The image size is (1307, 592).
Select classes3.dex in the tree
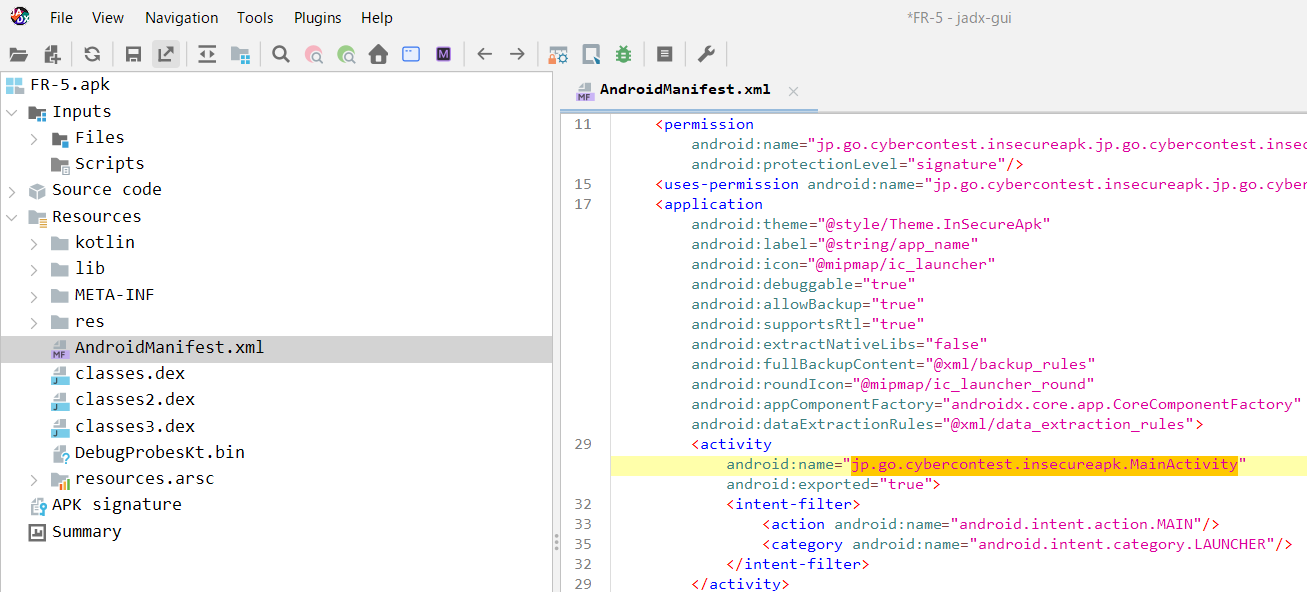(x=135, y=426)
